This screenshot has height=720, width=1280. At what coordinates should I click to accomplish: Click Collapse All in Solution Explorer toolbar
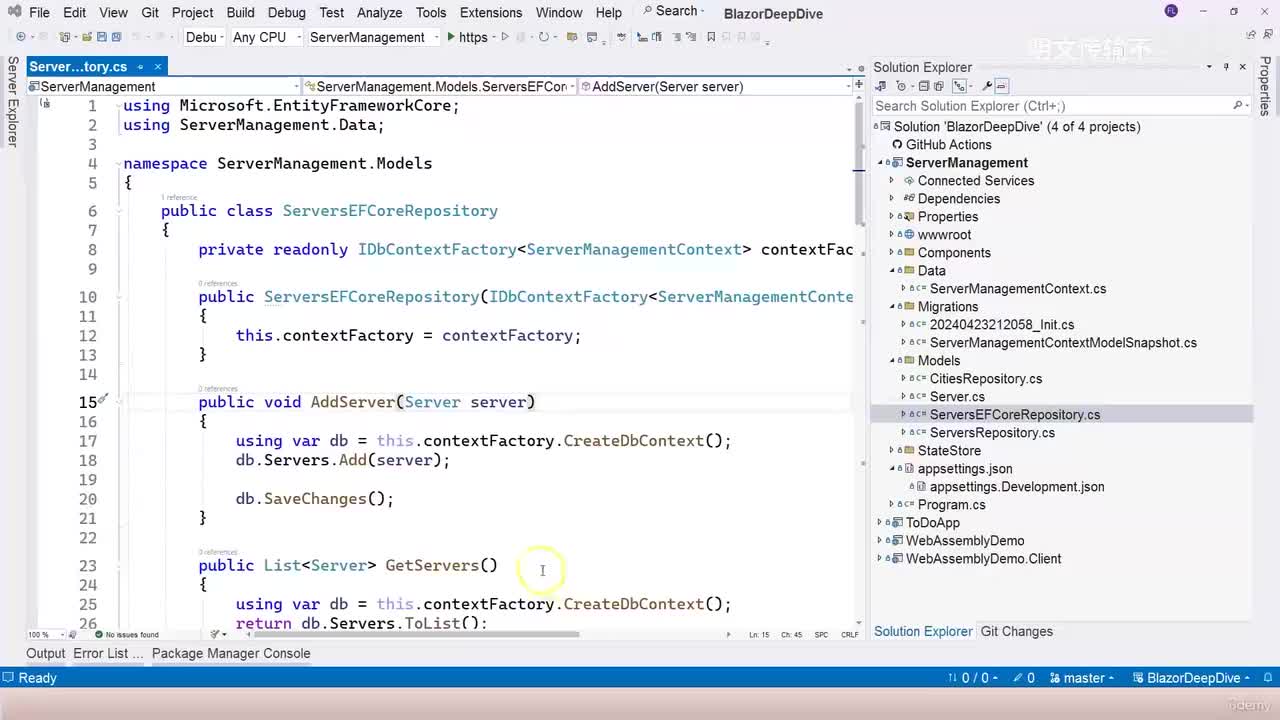[x=924, y=86]
